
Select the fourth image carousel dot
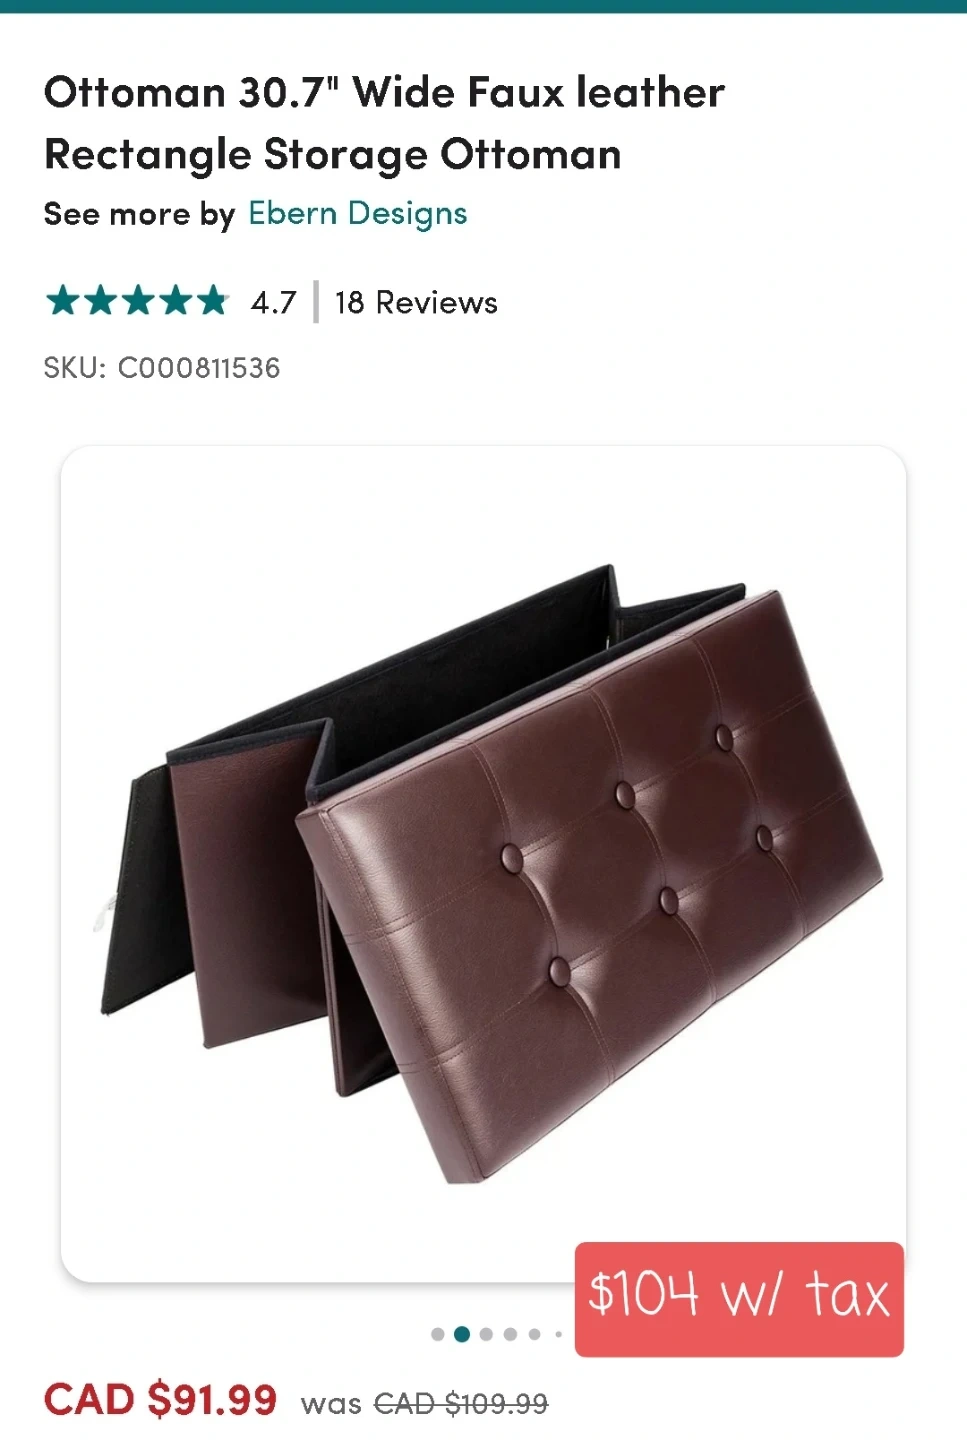510,1334
